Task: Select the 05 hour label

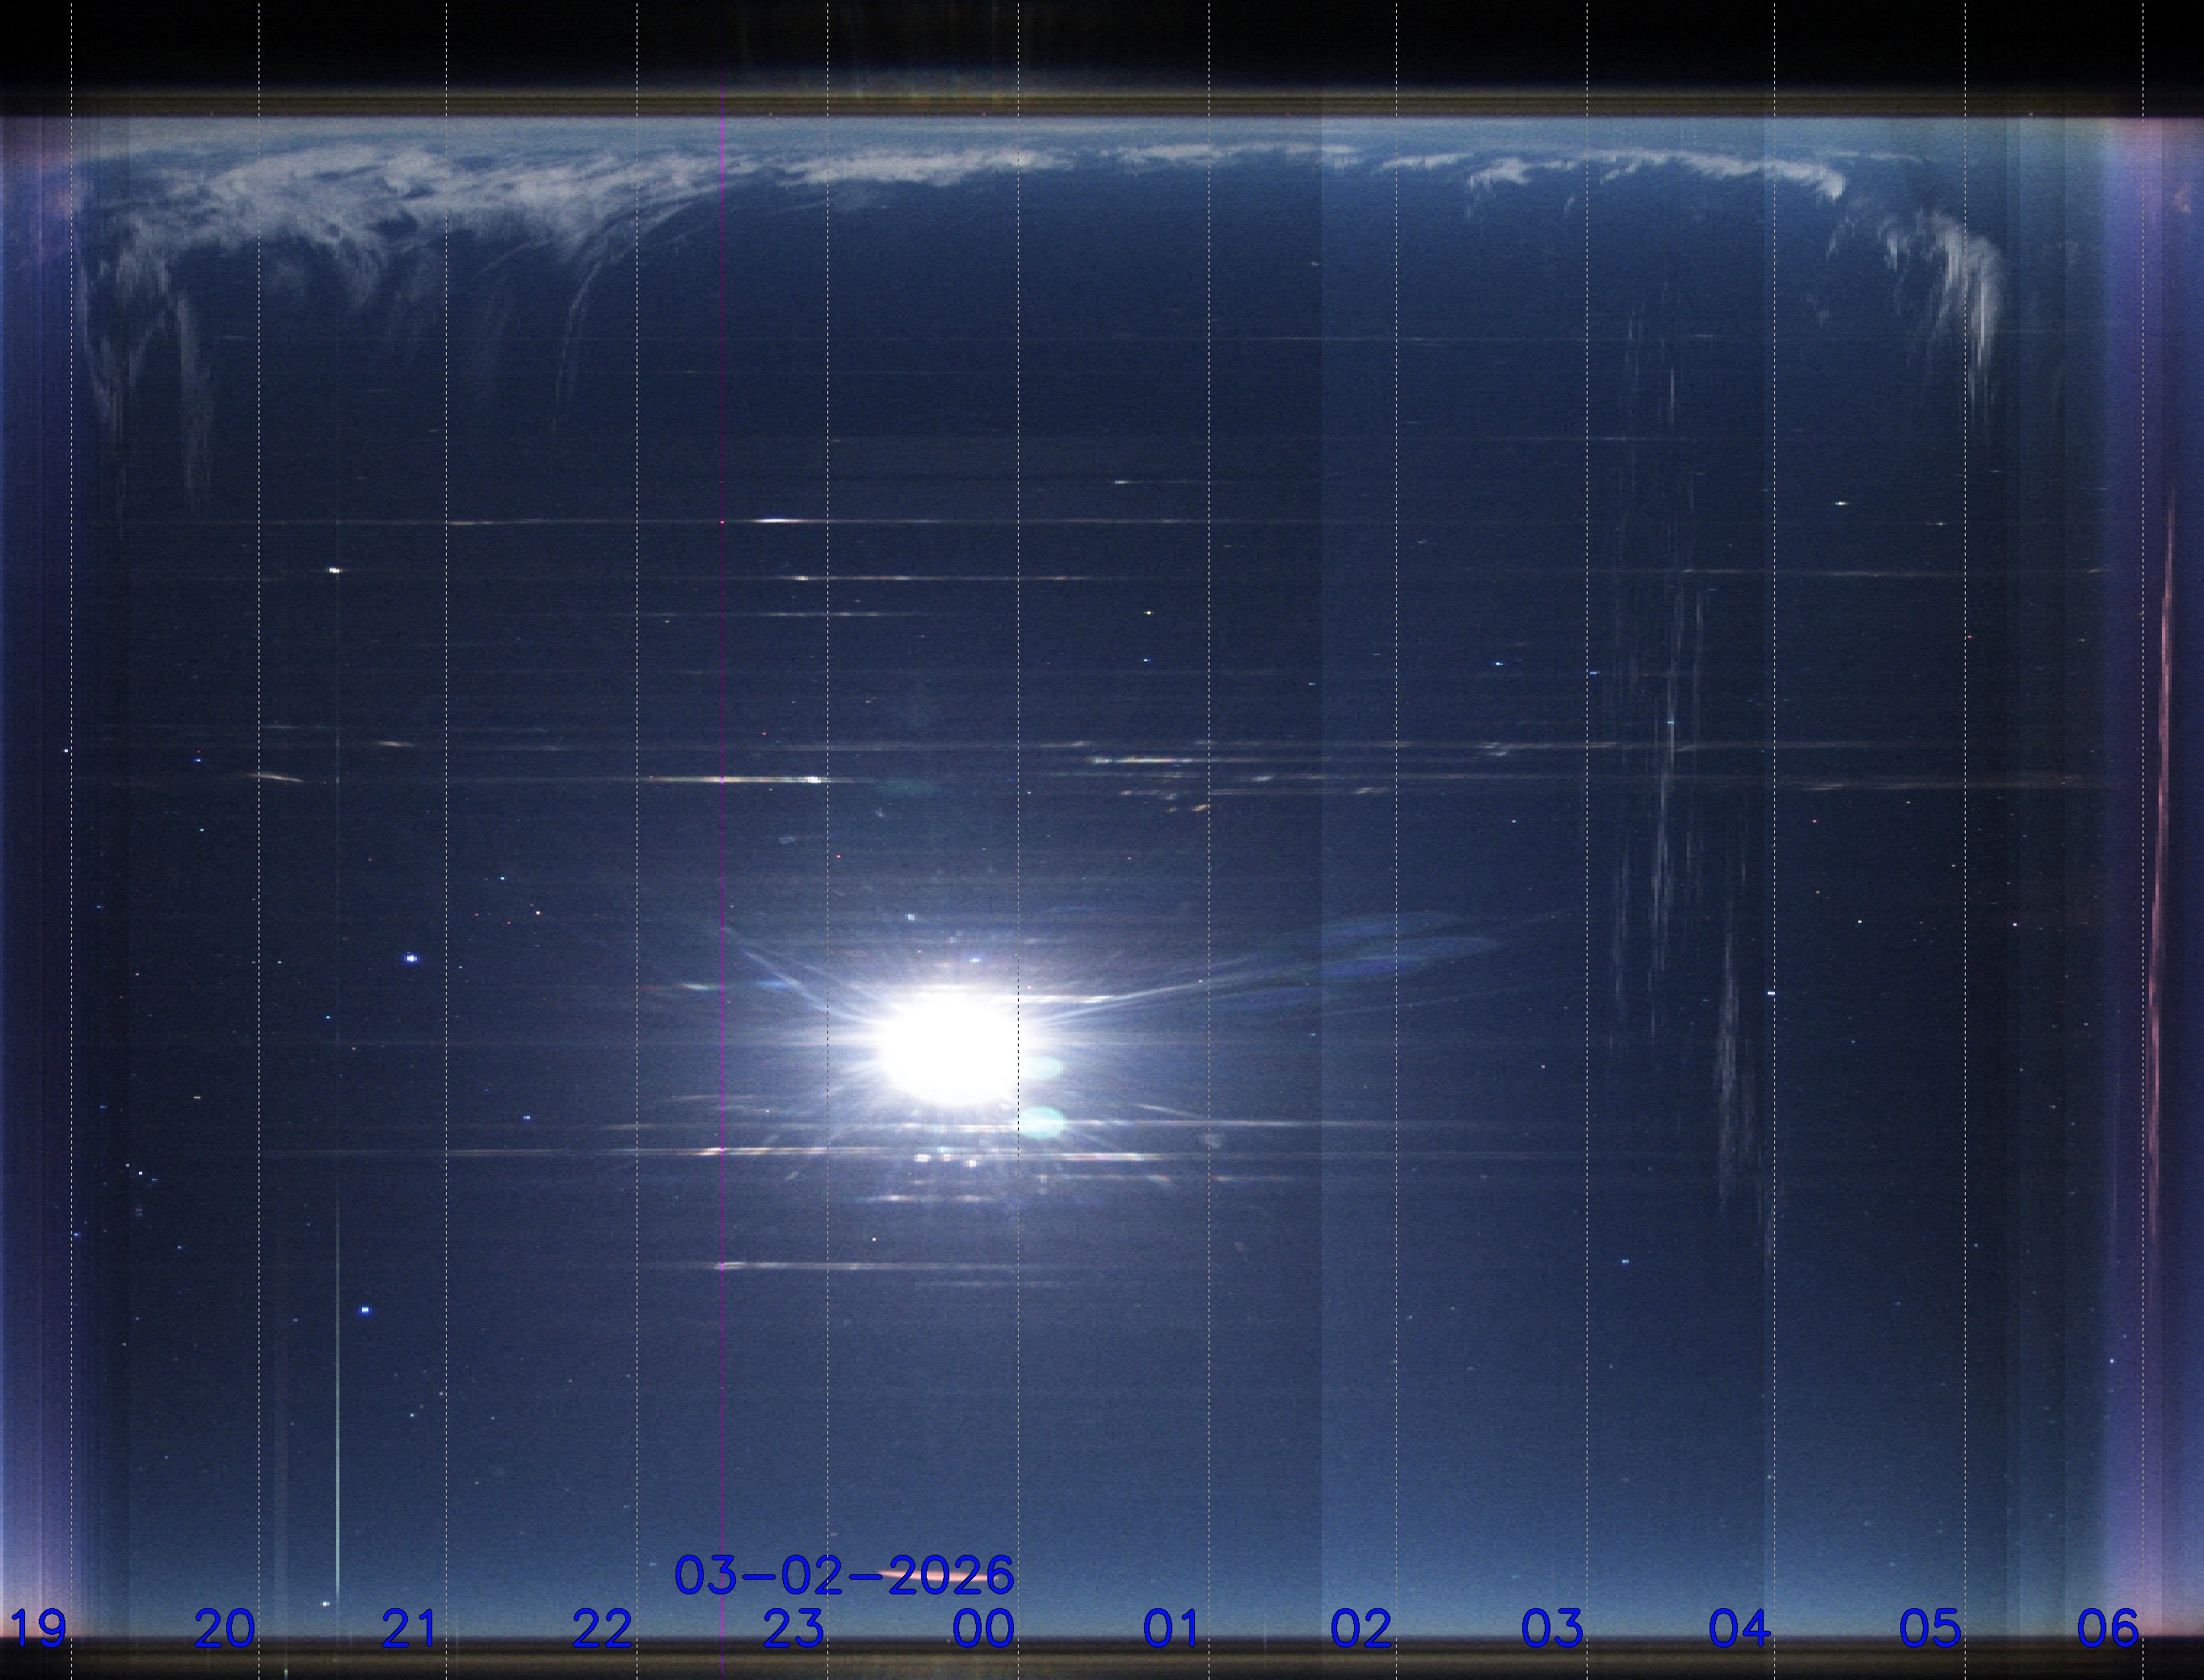Action: (x=1930, y=1629)
